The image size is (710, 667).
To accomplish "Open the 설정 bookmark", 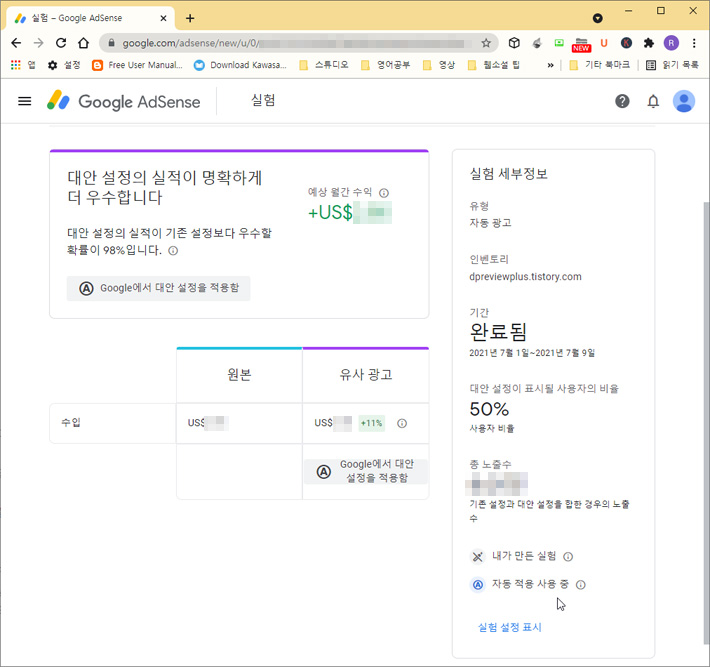I will [64, 65].
